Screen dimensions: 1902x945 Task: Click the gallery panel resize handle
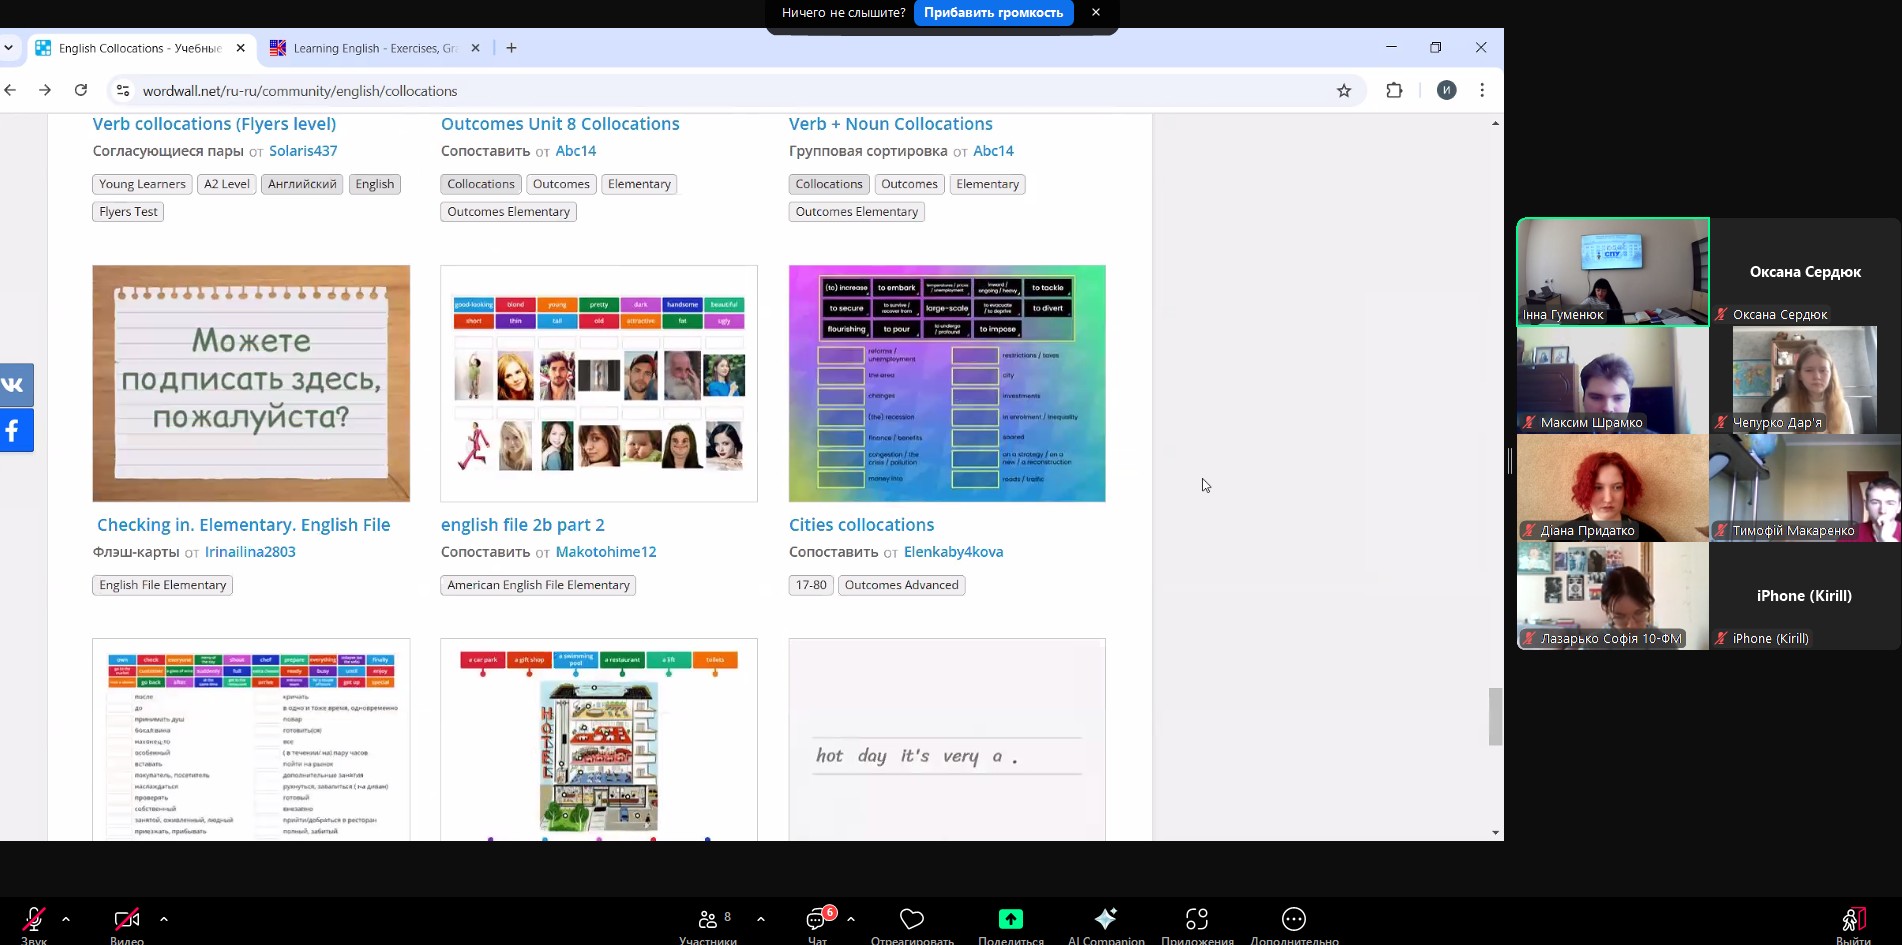click(1510, 461)
